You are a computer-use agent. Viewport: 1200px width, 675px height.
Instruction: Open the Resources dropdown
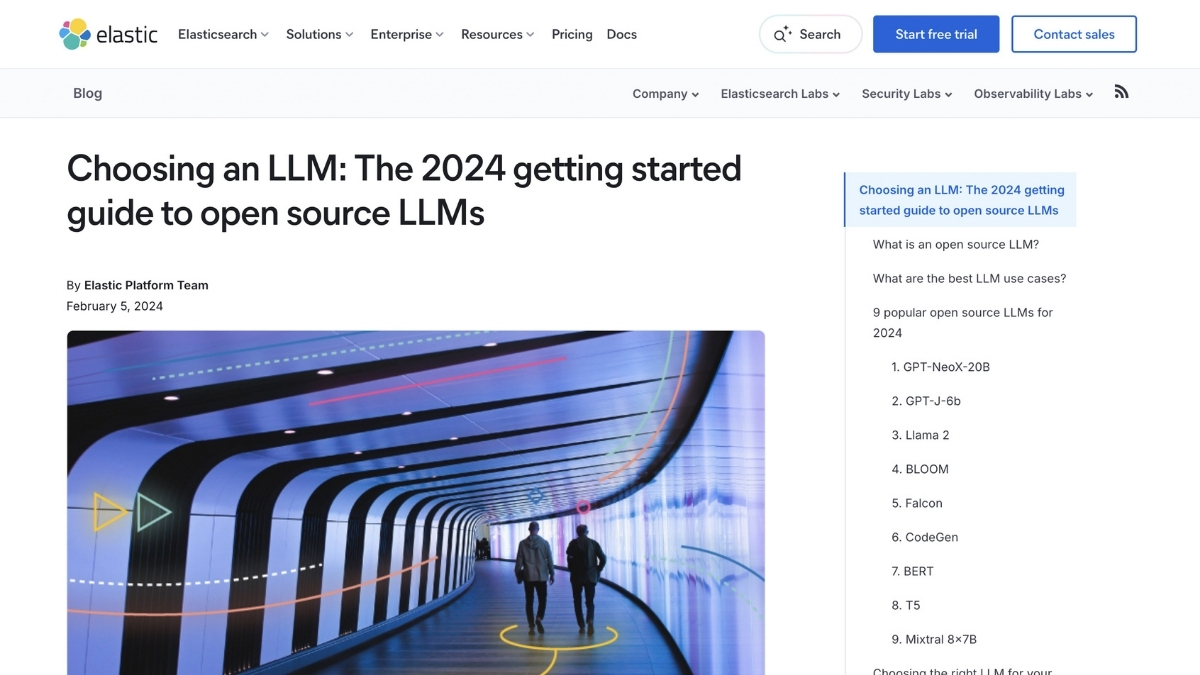point(498,34)
